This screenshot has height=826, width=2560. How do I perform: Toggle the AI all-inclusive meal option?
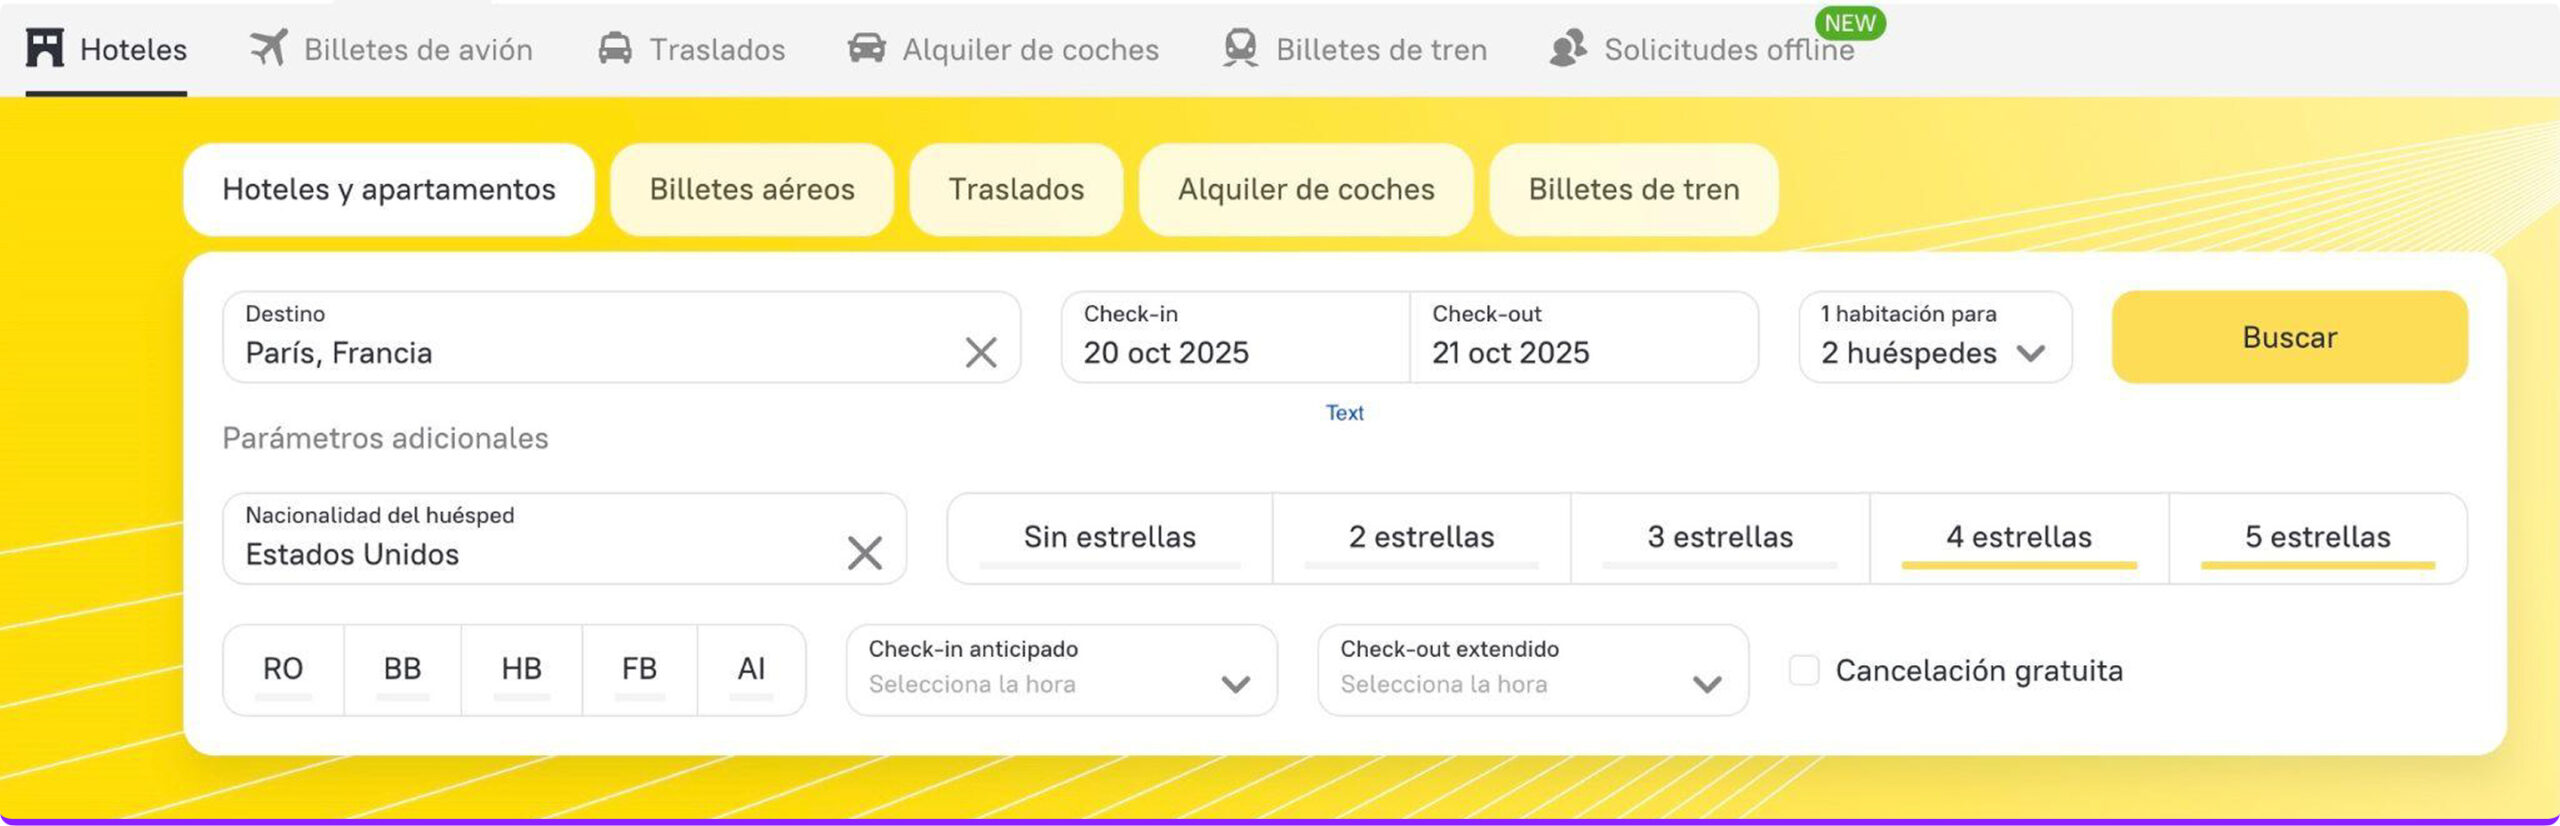tap(751, 669)
